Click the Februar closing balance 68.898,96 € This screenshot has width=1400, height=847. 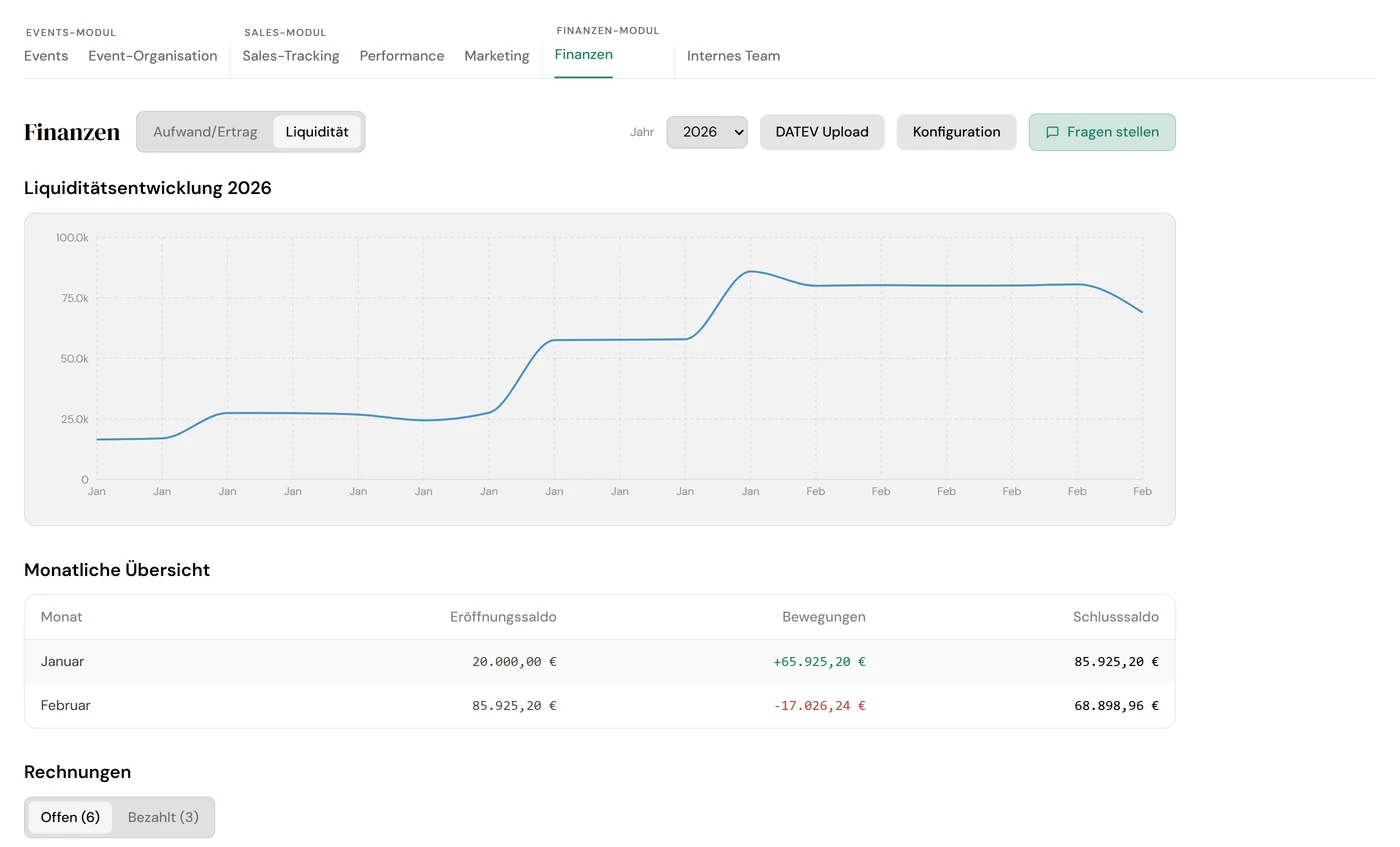point(1116,705)
